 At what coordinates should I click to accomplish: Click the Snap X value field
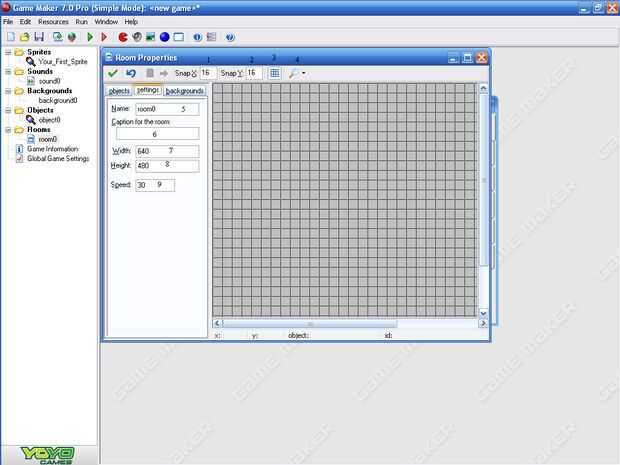208,73
